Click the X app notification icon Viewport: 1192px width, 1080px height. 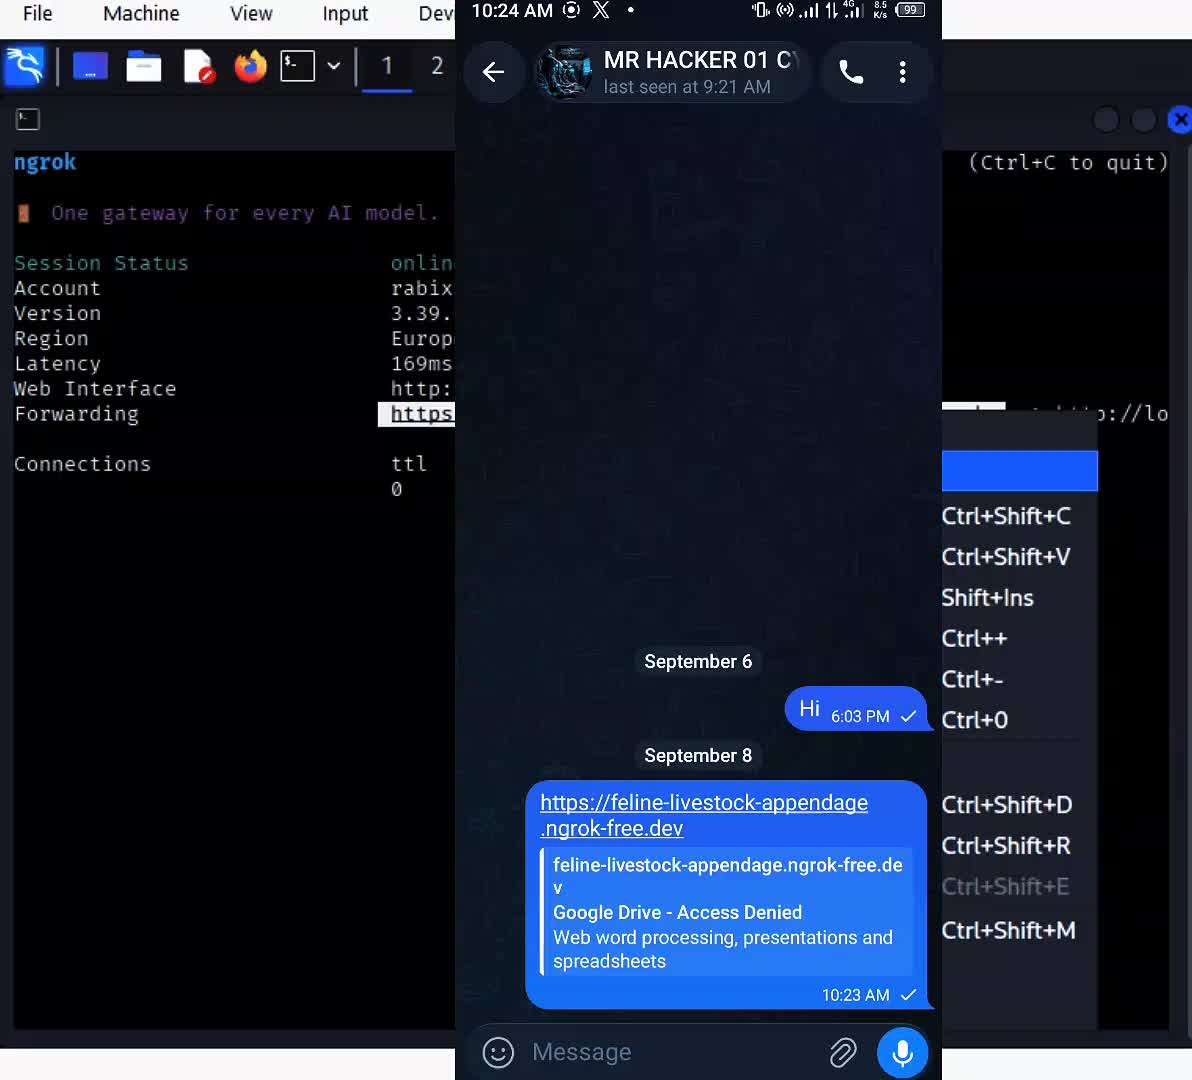(x=601, y=10)
